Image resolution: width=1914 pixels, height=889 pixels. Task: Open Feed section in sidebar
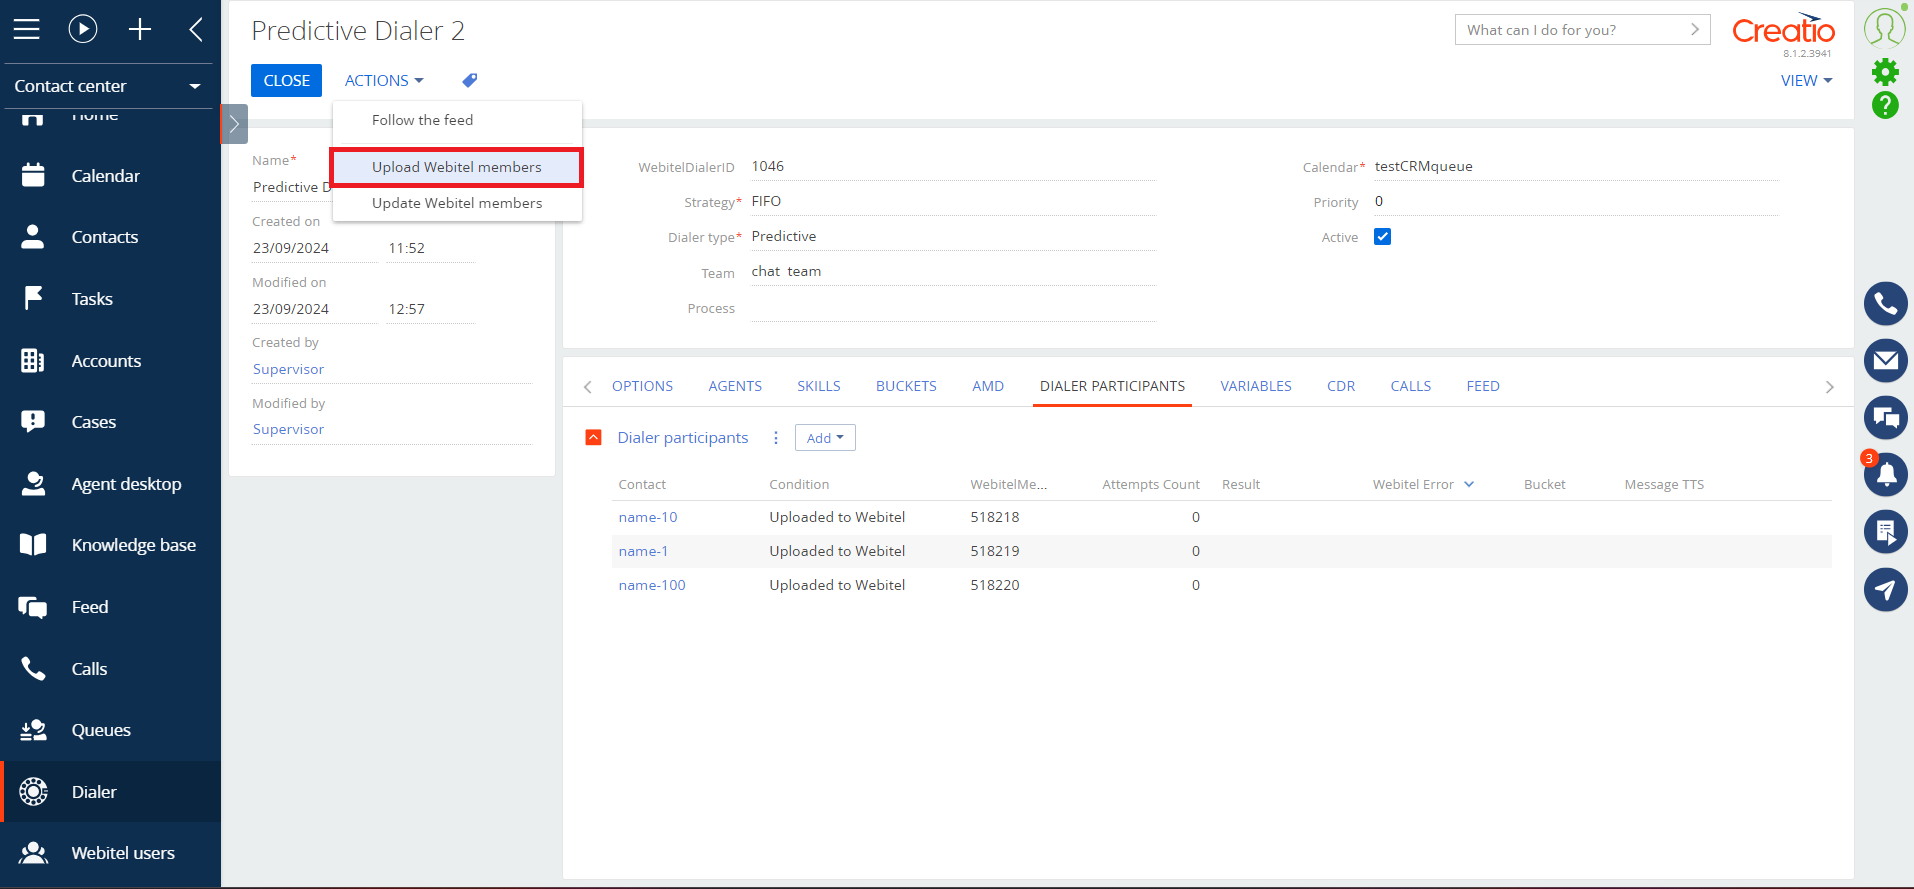[x=110, y=607]
